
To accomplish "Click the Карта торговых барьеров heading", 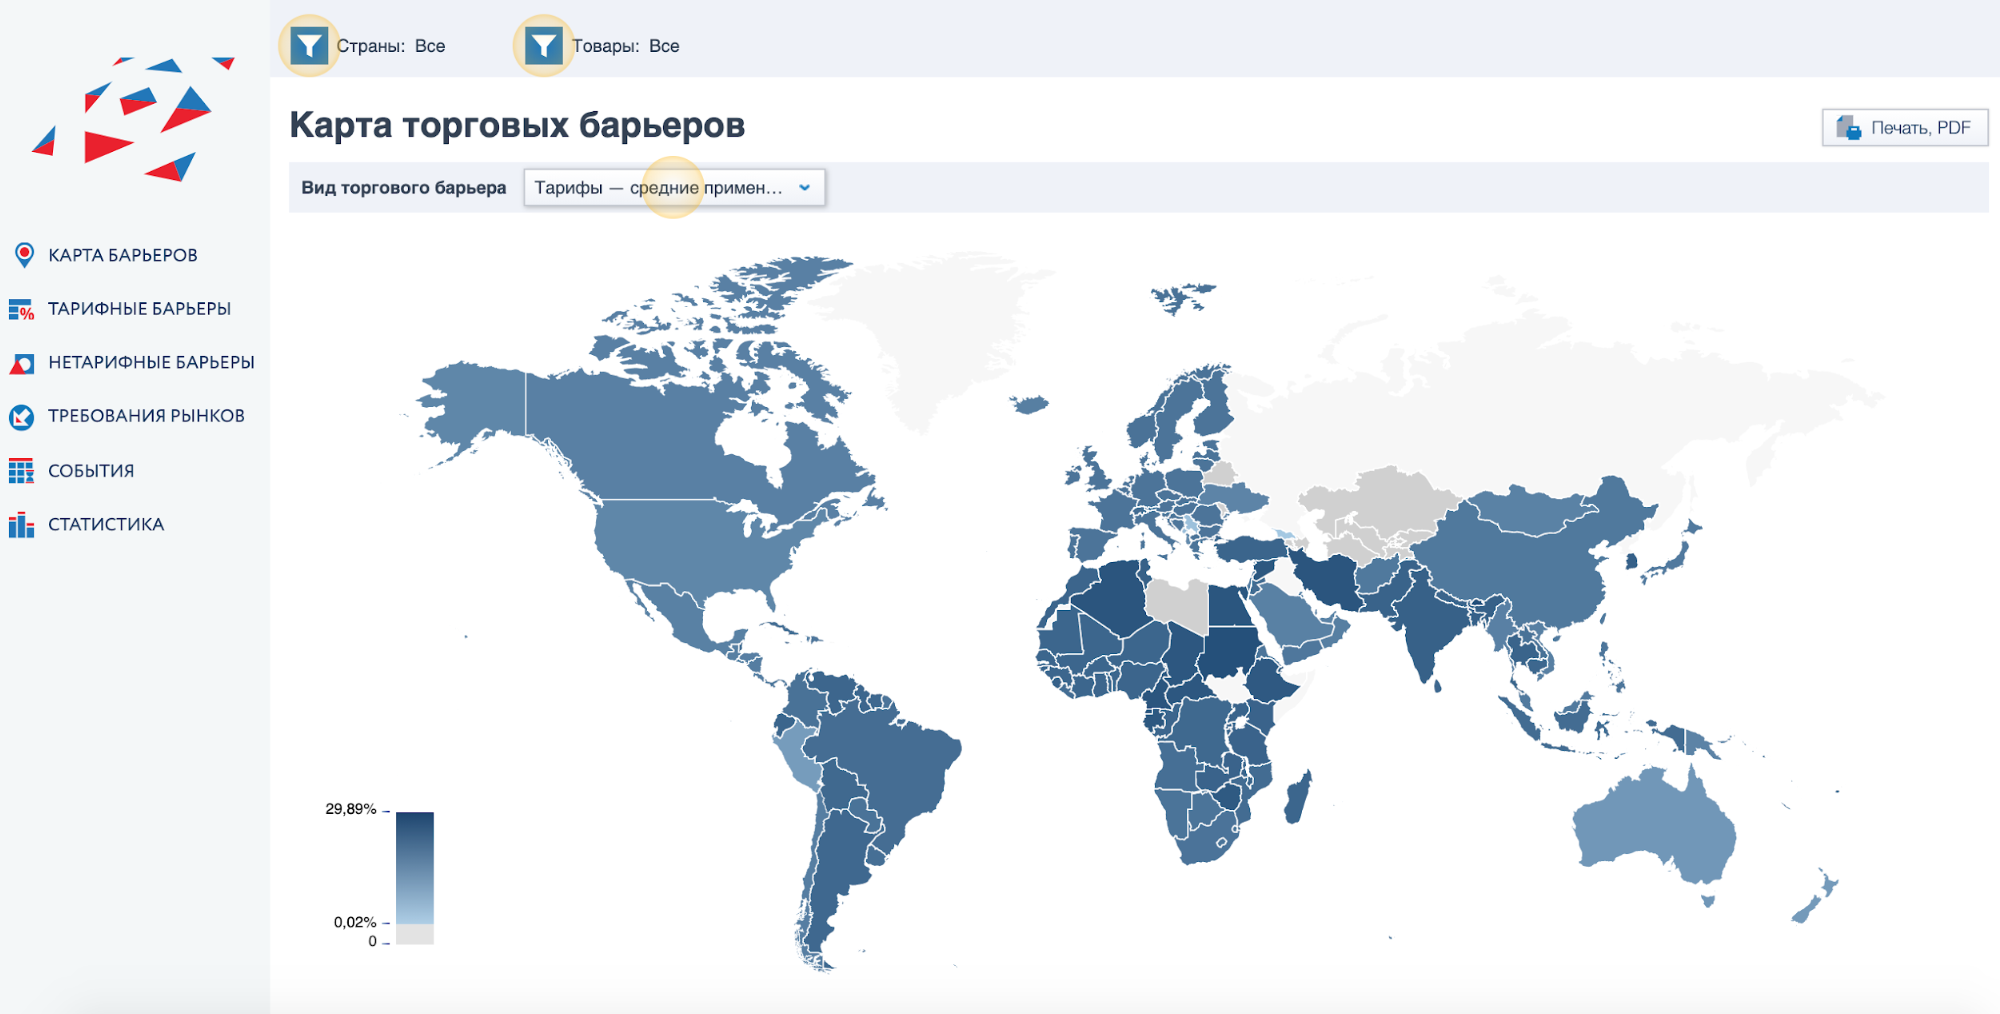I will pos(517,125).
